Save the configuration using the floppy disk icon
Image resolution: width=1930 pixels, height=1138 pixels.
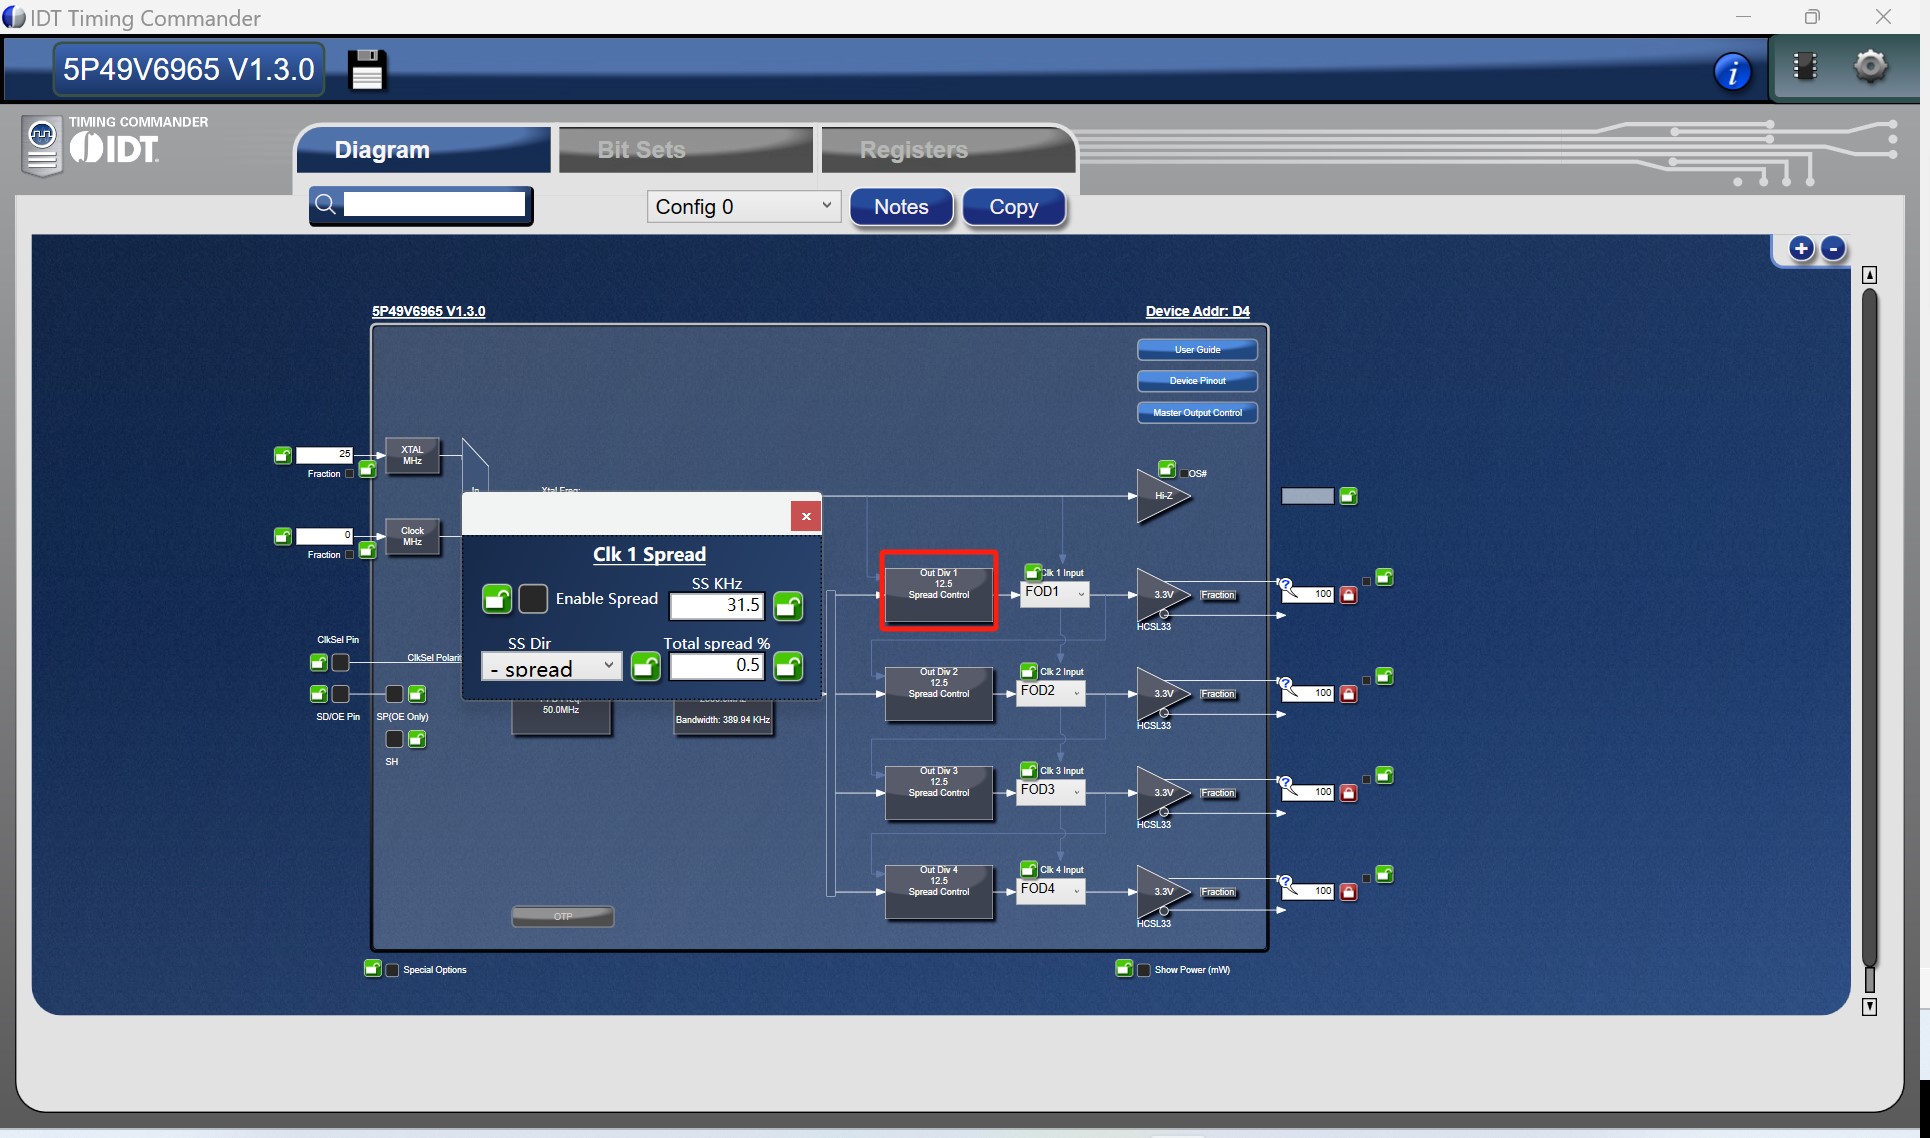pos(366,70)
